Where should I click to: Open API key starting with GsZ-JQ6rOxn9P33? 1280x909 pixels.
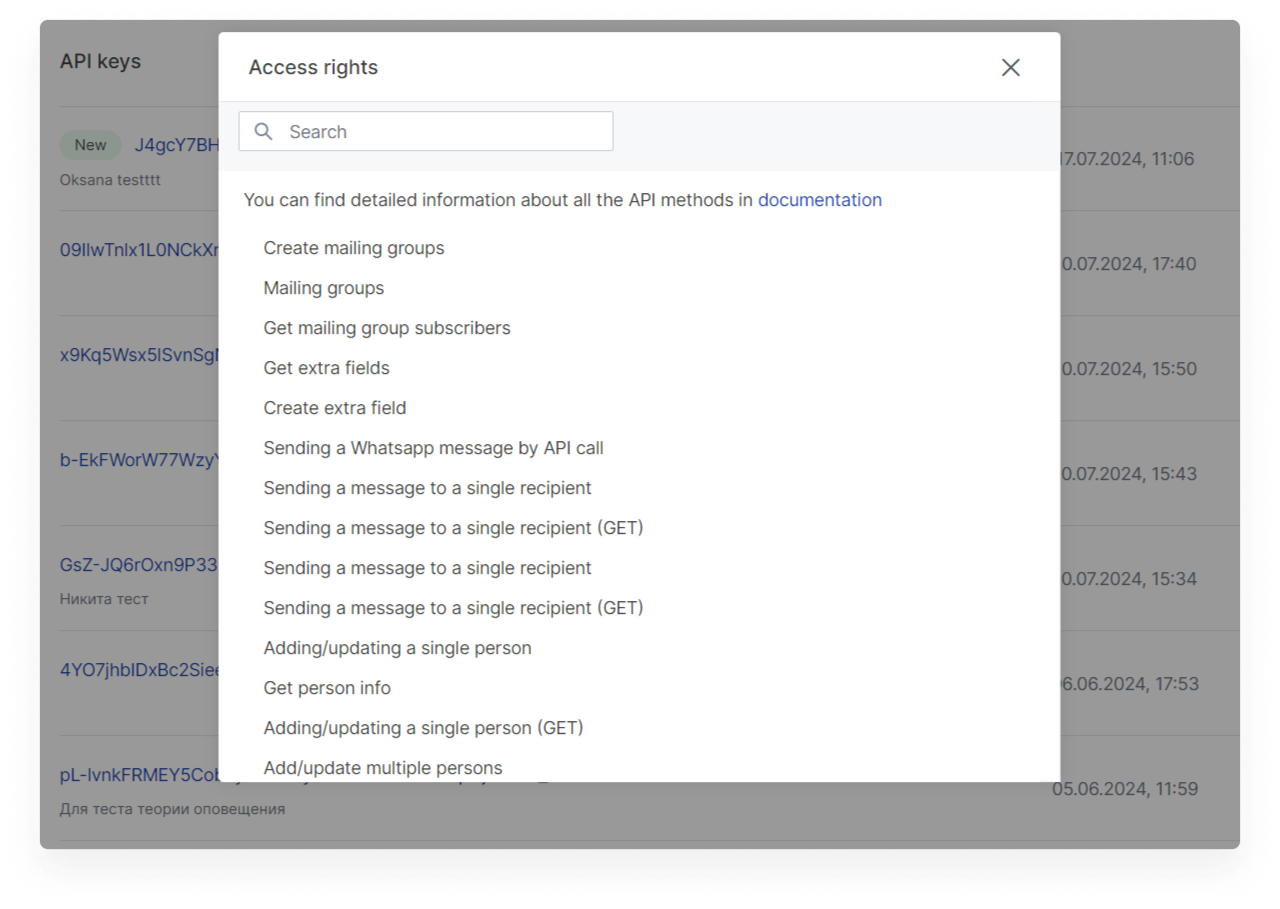tap(139, 565)
